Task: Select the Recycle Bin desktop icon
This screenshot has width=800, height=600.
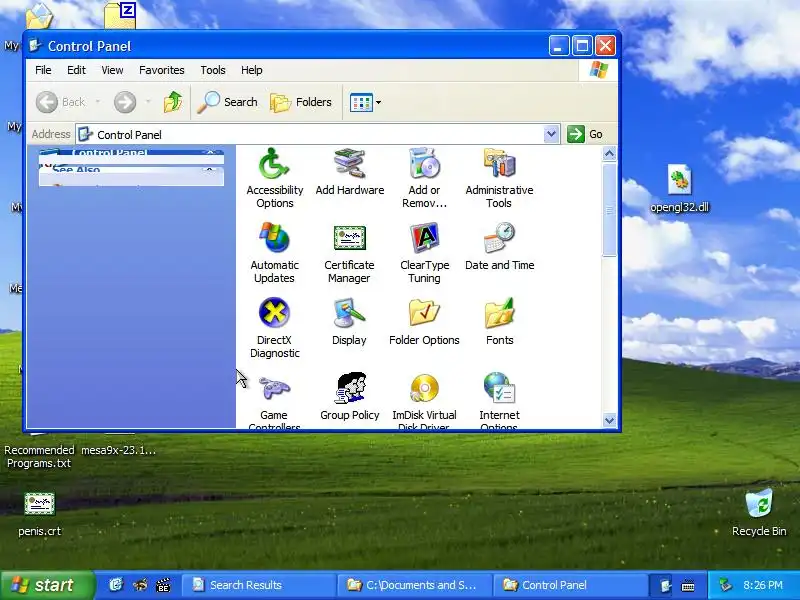Action: 759,512
